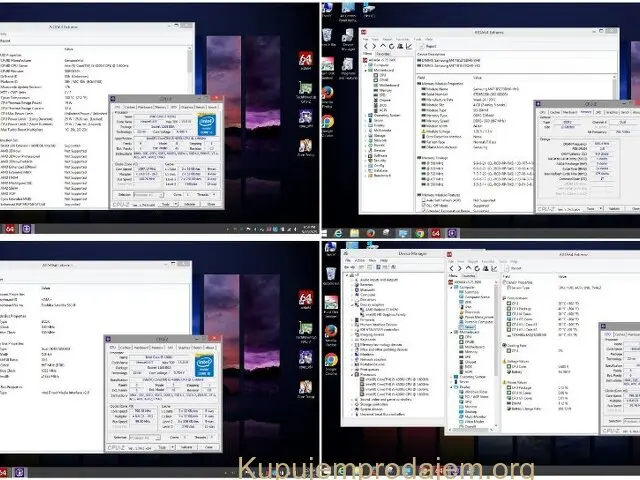The image size is (640, 480).
Task: Open File Explorer from the taskbar
Action: [x=352, y=232]
